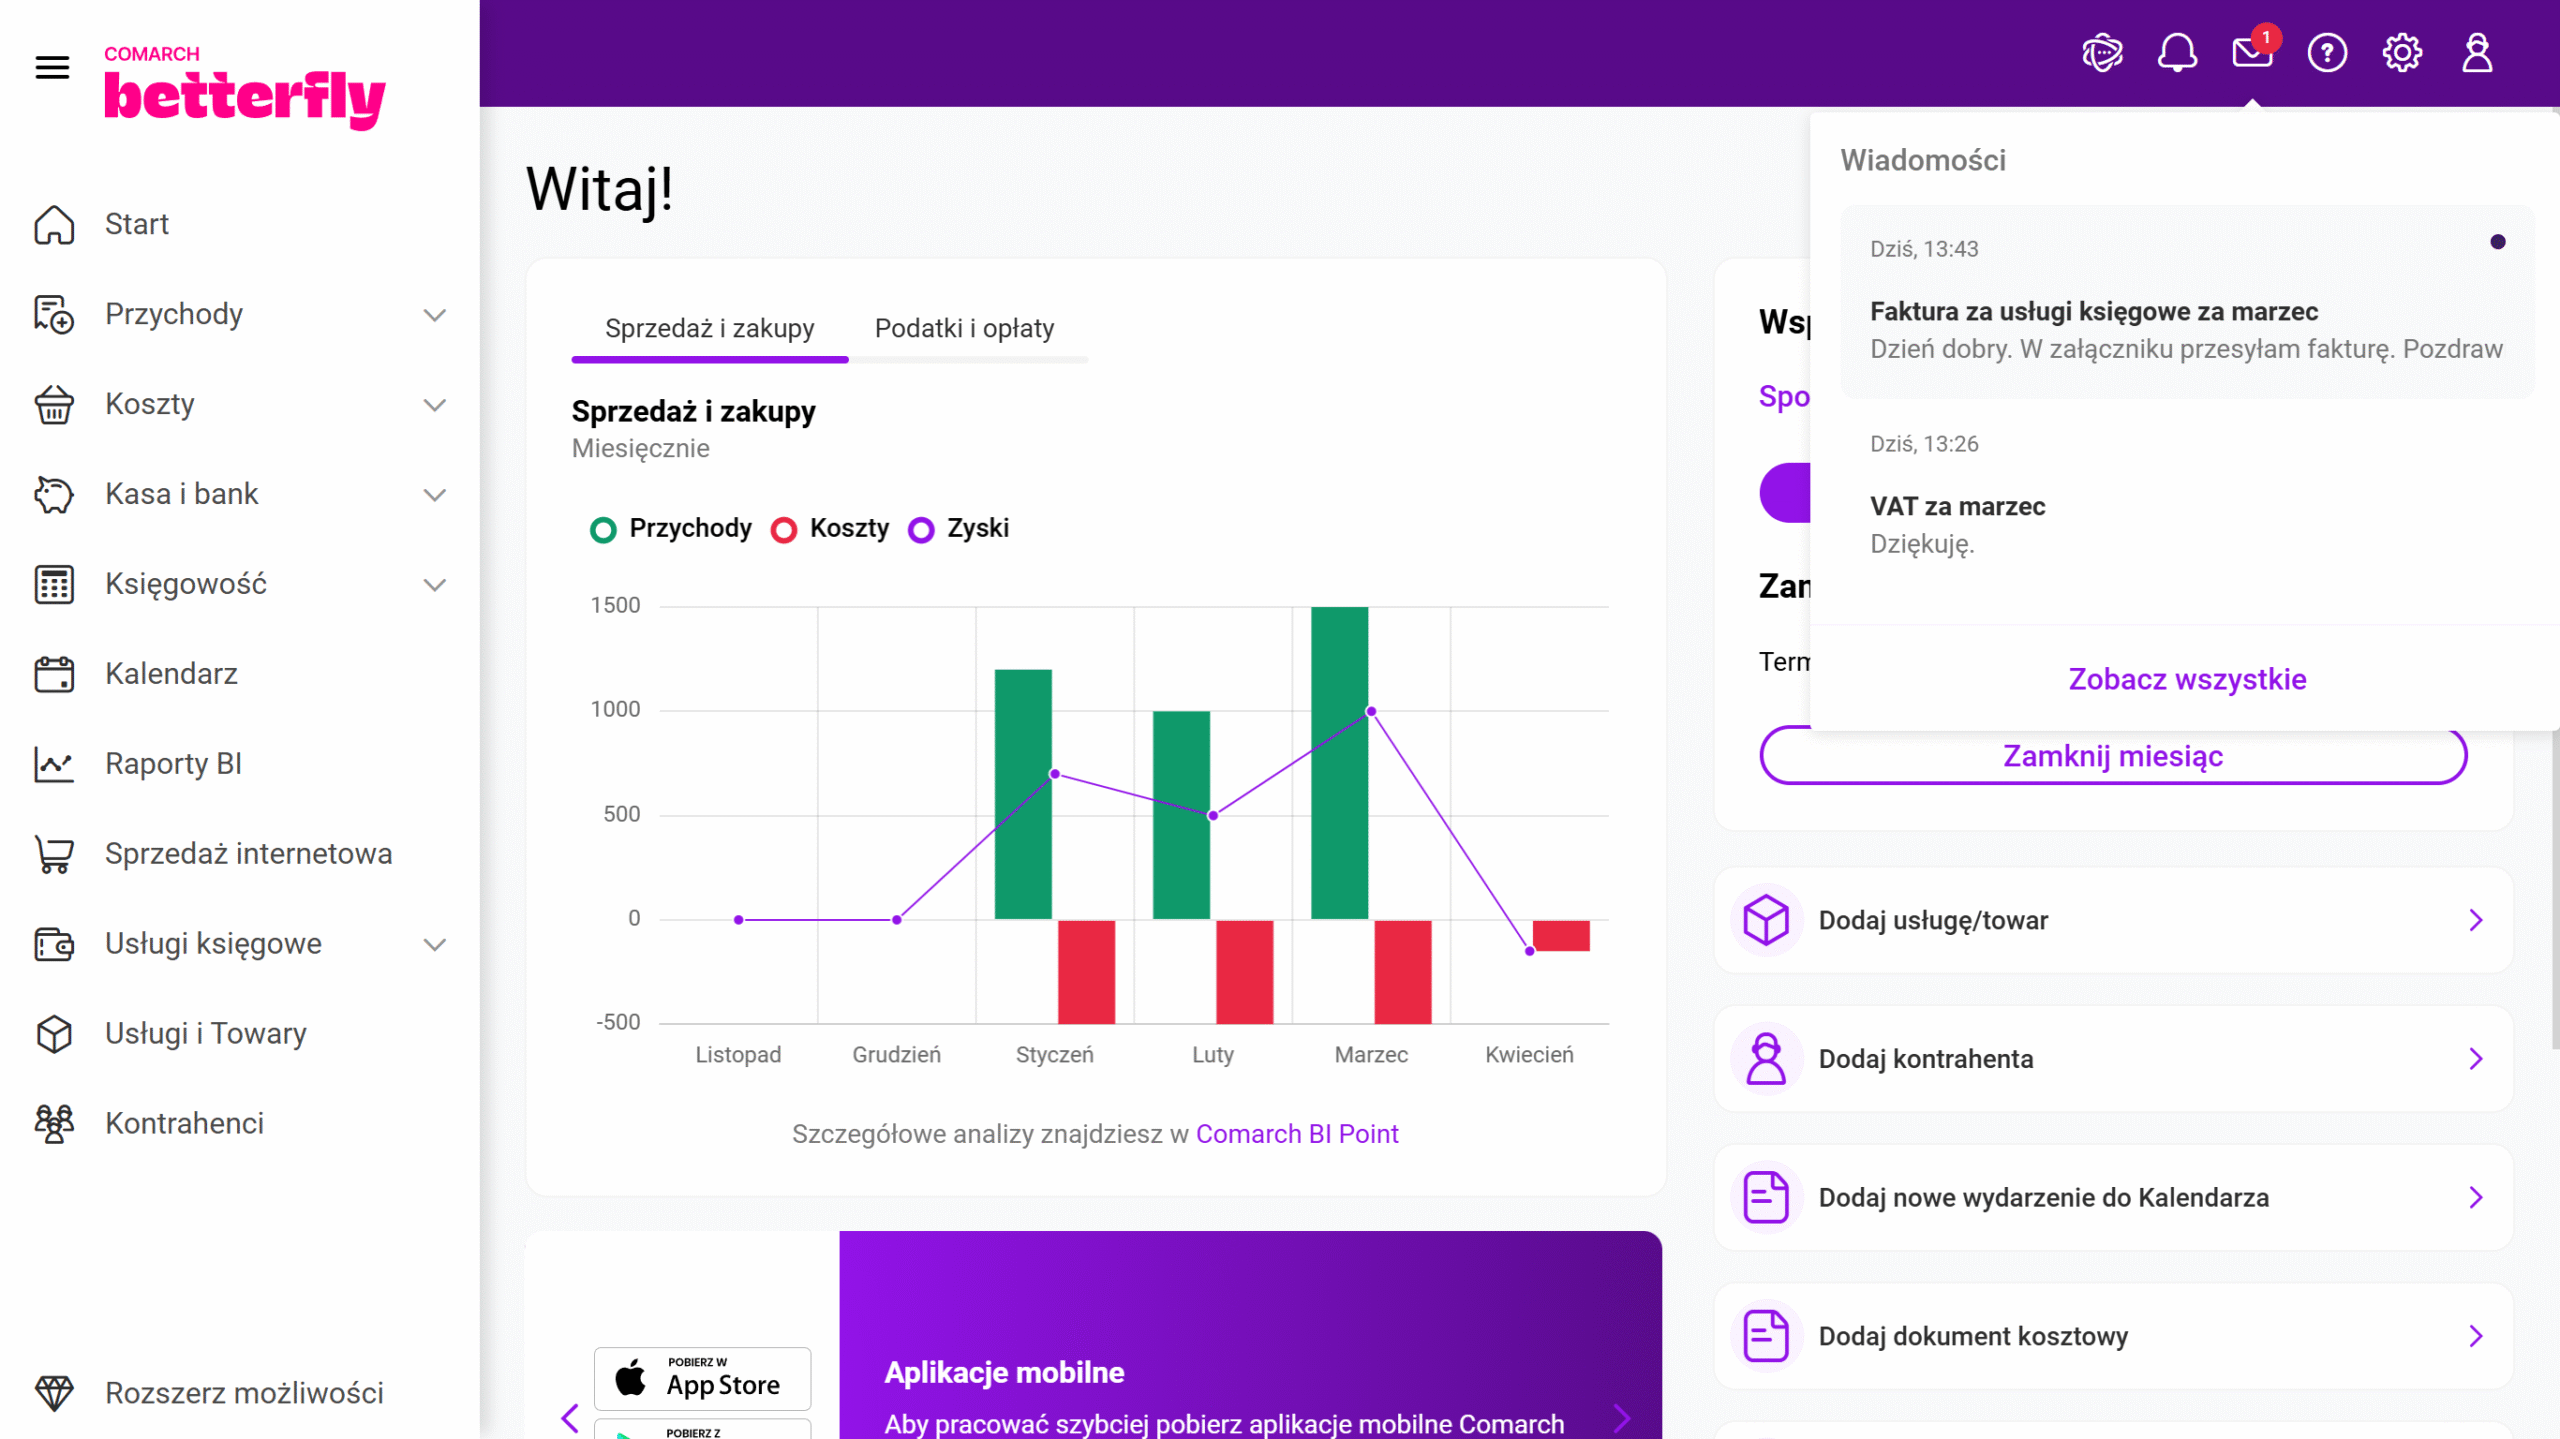The image size is (2560, 1439).
Task: Open the hamburger menu icon
Action: click(52, 67)
